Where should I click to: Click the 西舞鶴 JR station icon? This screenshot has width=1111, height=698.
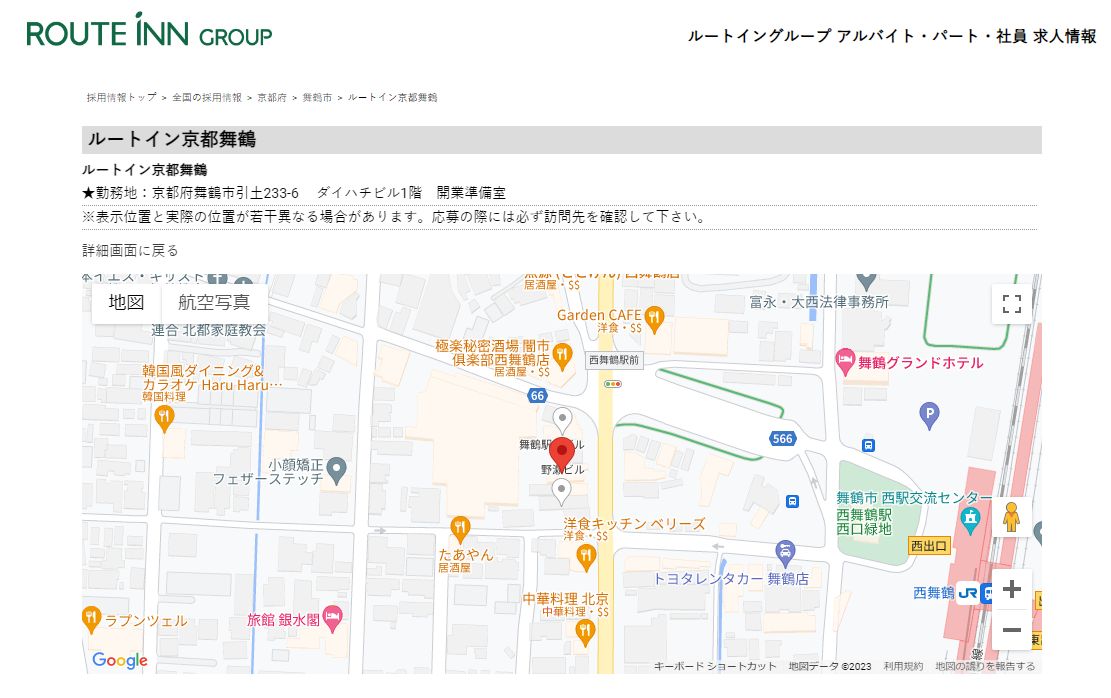(968, 594)
